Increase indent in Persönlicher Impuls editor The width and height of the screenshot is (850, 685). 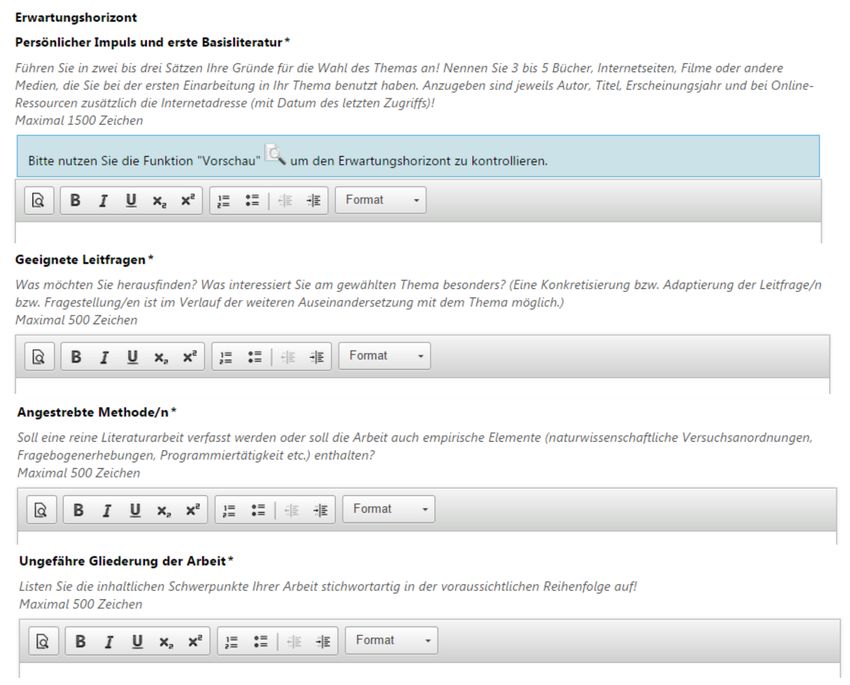[x=313, y=201]
